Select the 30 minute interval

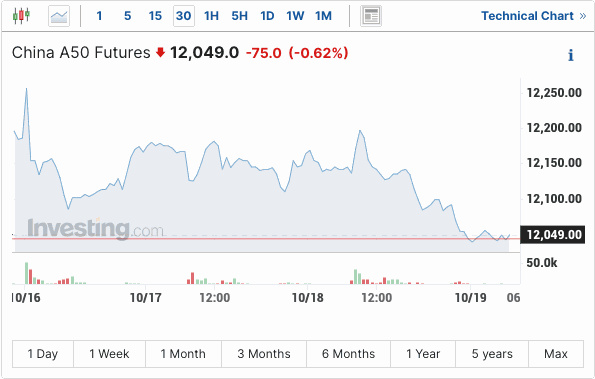(x=184, y=16)
